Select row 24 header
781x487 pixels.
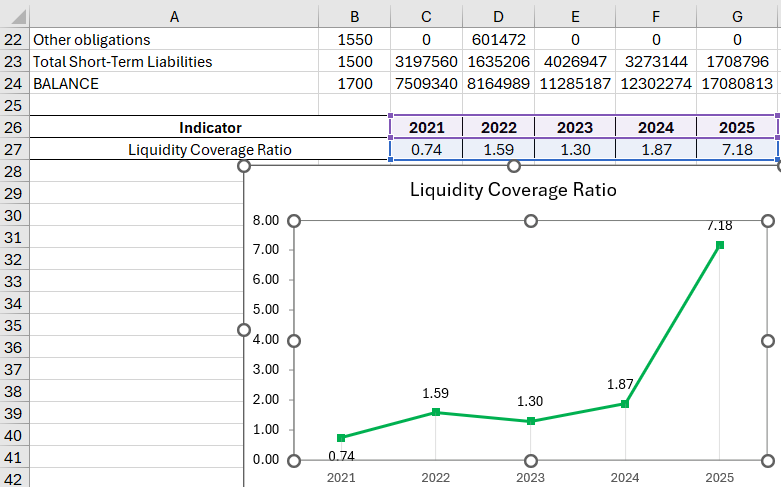[14, 84]
